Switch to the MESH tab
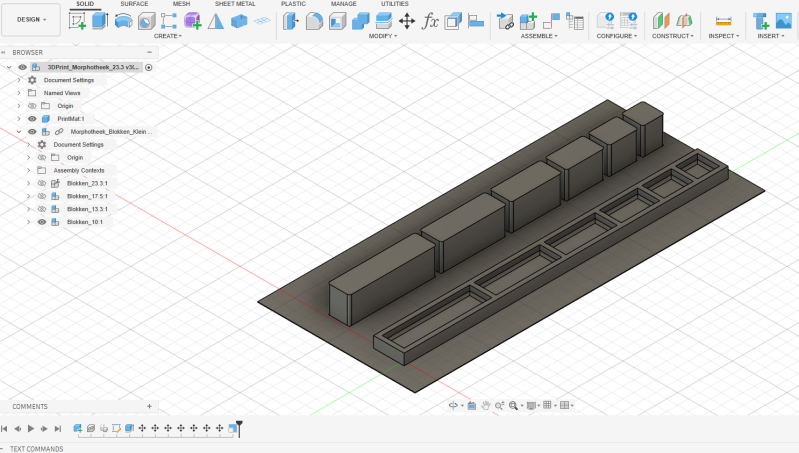The width and height of the screenshot is (799, 453). pyautogui.click(x=181, y=4)
